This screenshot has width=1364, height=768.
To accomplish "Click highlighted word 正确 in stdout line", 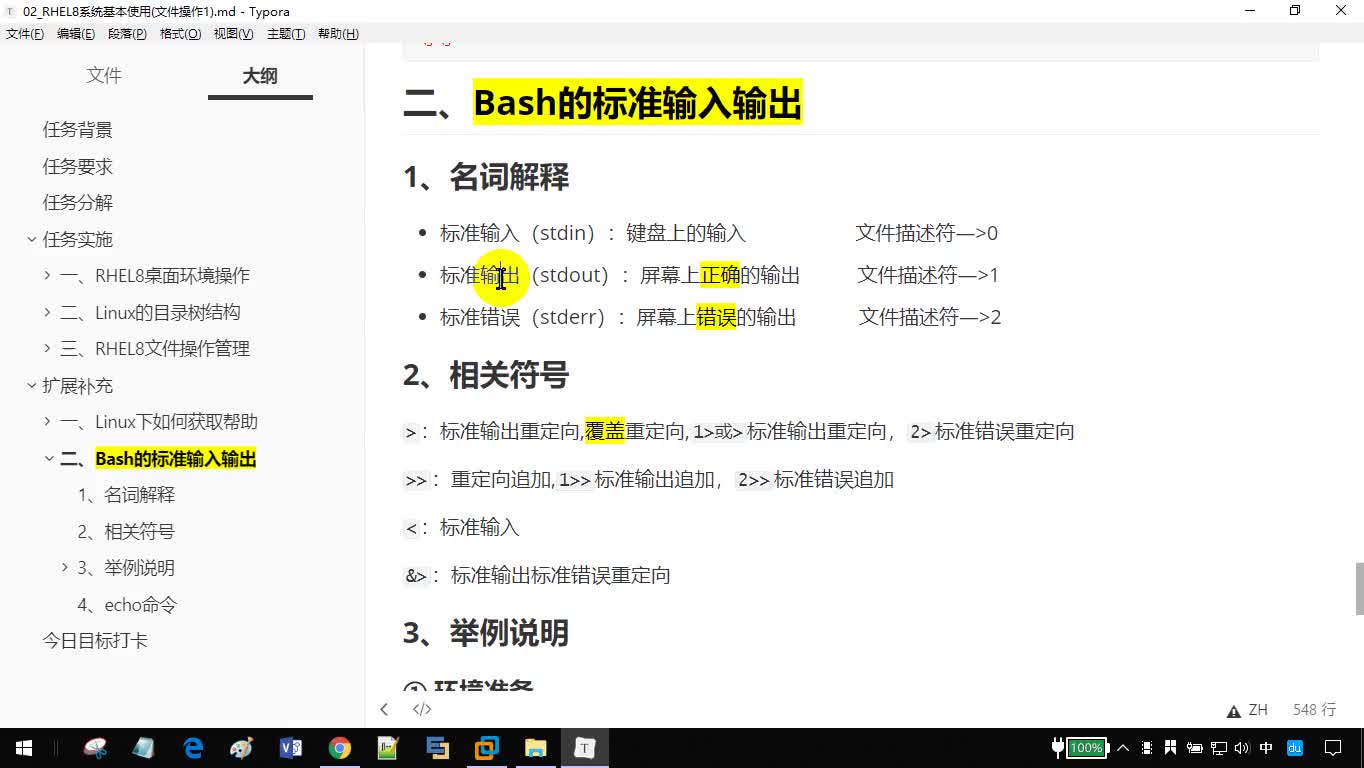I will click(720, 275).
